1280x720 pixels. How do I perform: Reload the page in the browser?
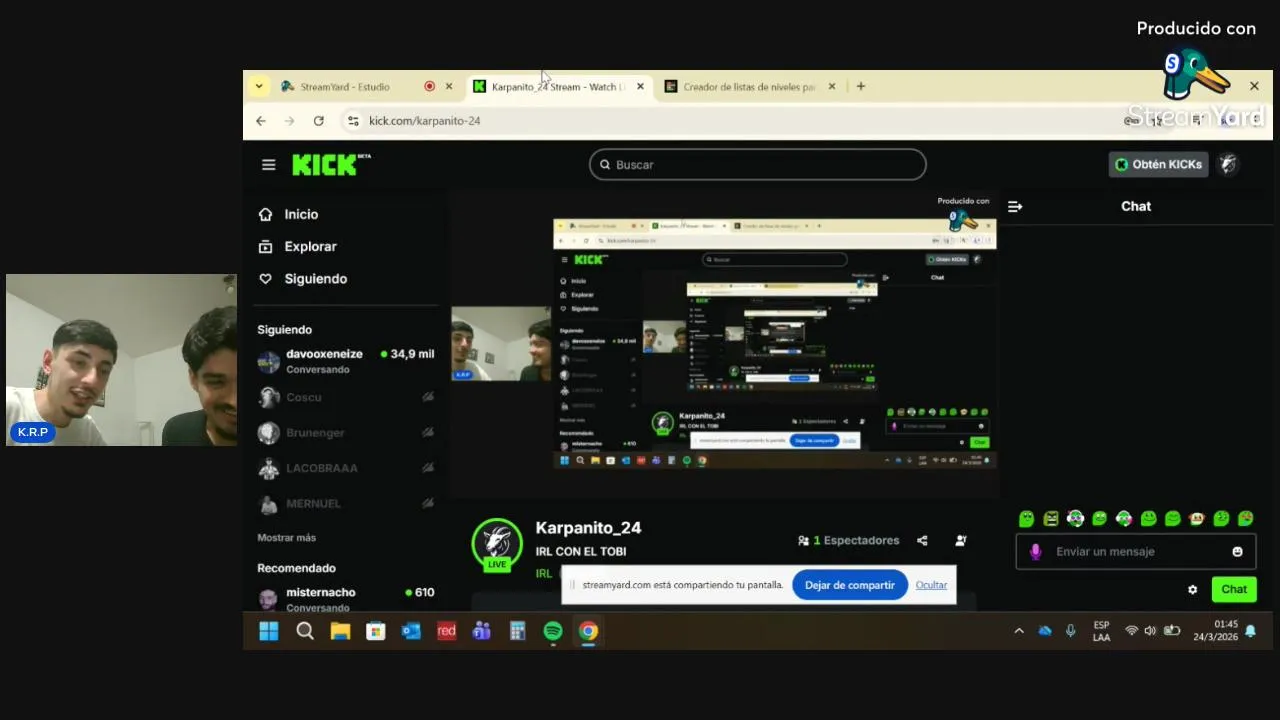[x=318, y=120]
